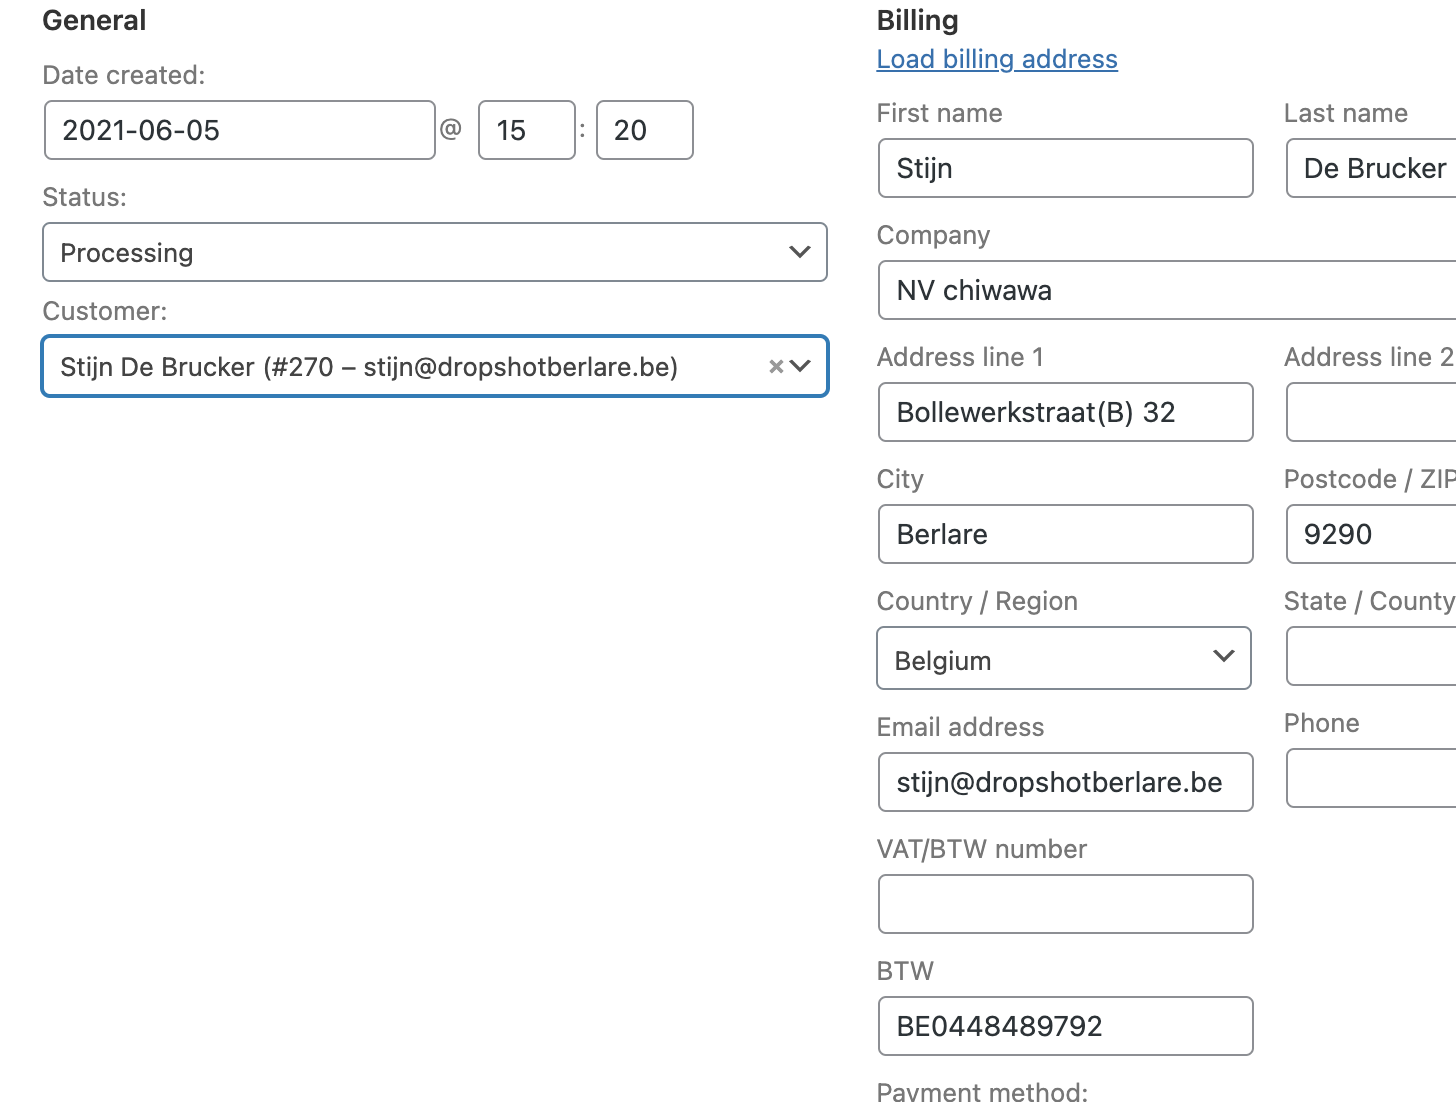Click the Last name field containing De Brucker

1371,168
